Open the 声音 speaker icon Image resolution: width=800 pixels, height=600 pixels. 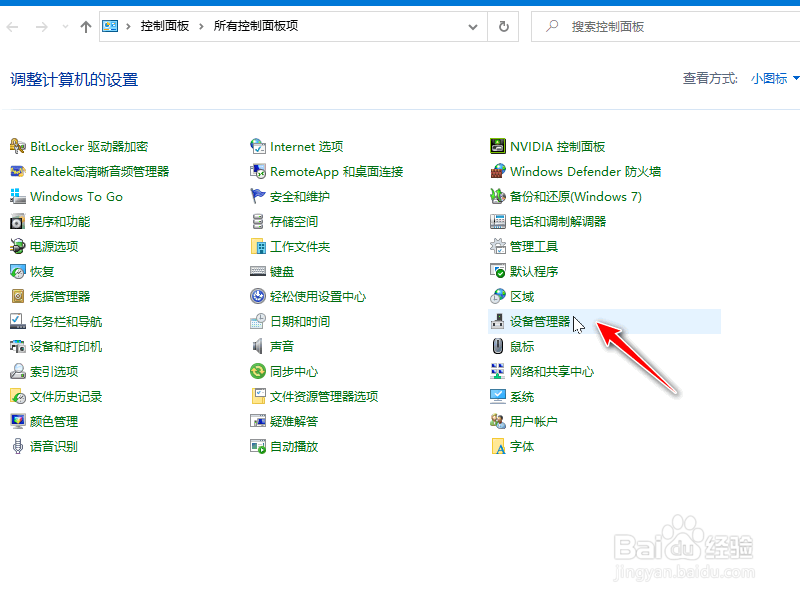click(258, 346)
